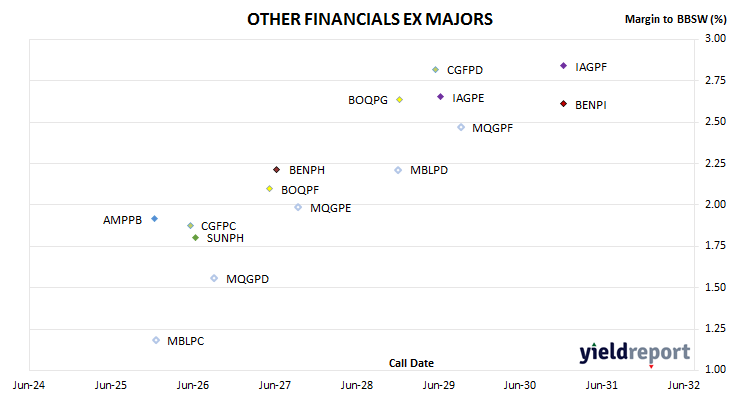Image resolution: width=730 pixels, height=399 pixels.
Task: Click the chart title Other Financials Ex Majors
Action: click(x=370, y=20)
